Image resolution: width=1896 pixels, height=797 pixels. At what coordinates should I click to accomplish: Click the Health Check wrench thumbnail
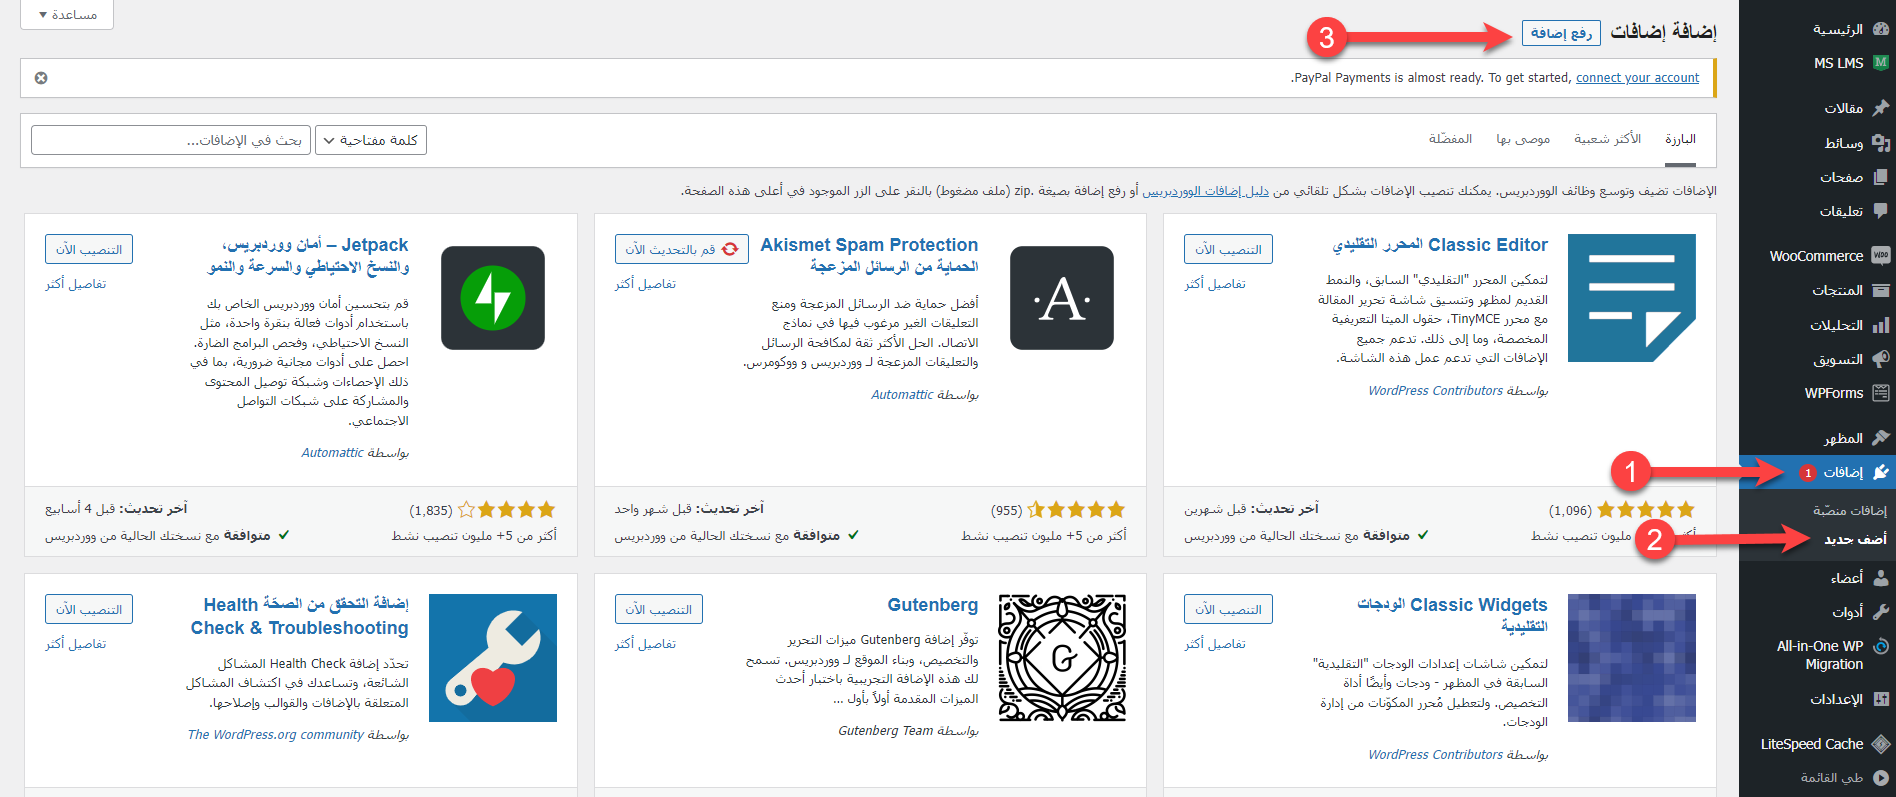tap(493, 658)
